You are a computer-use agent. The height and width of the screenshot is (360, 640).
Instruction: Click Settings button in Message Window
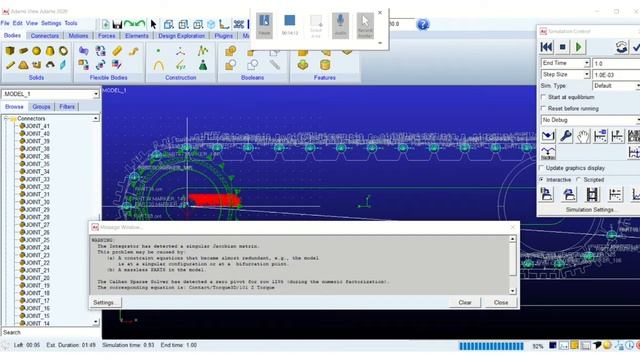click(104, 303)
